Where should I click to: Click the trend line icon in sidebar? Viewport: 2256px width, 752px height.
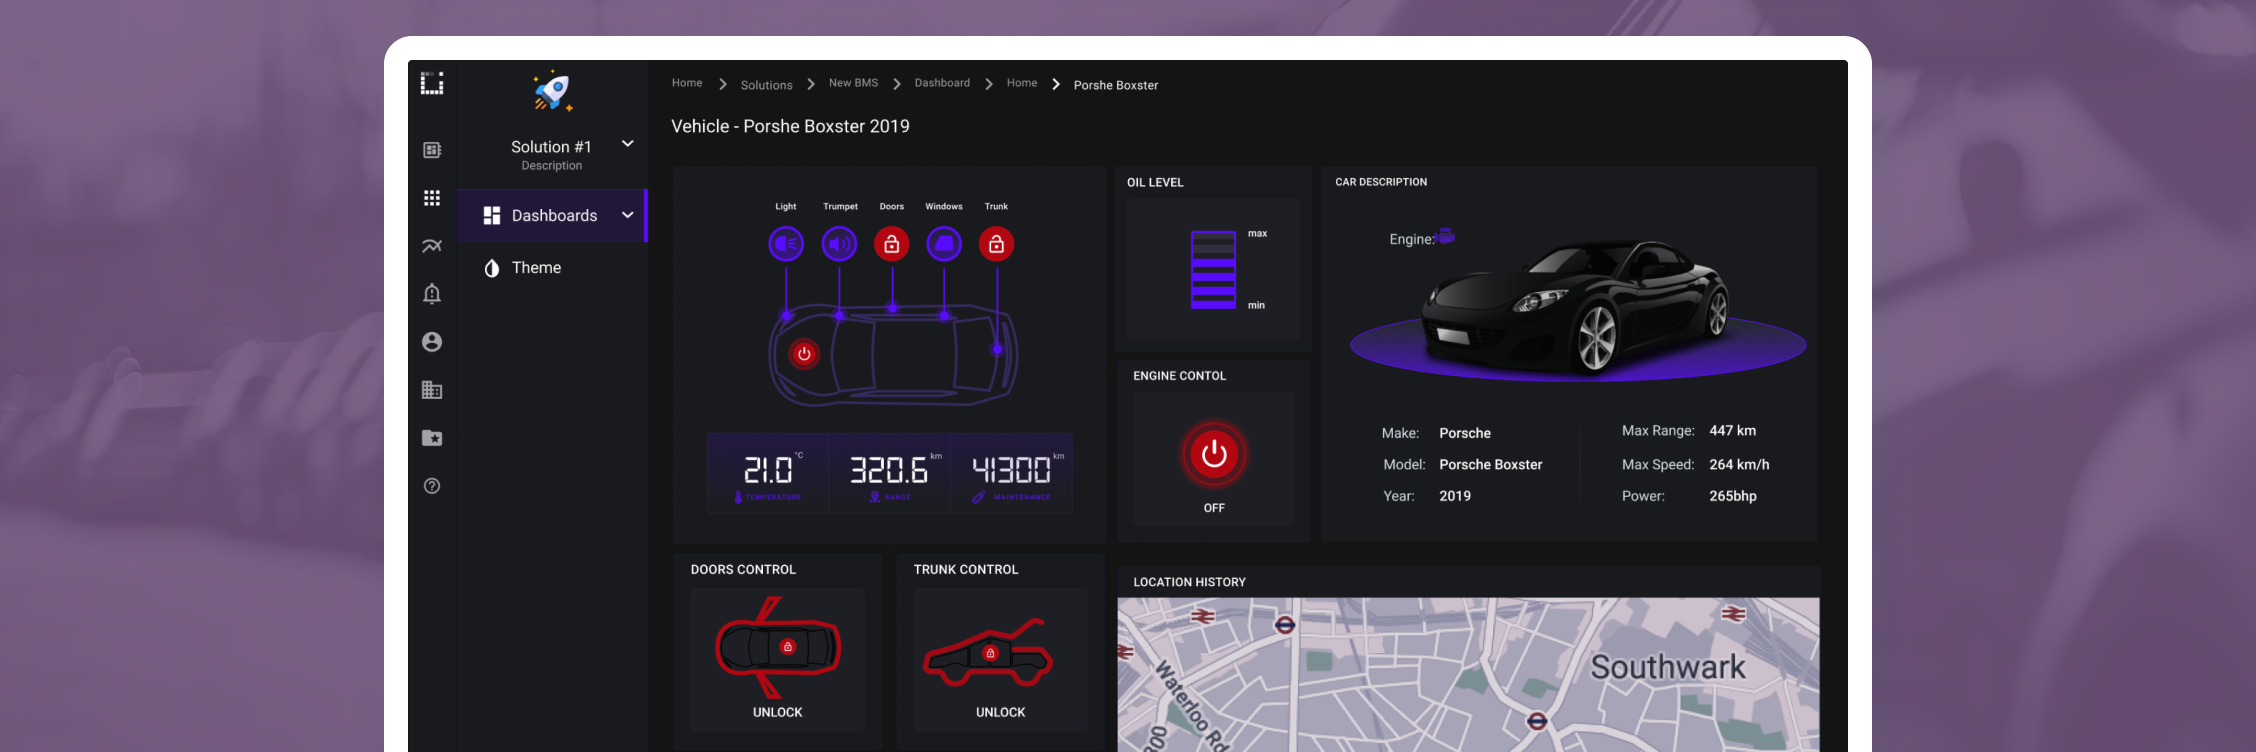(x=432, y=246)
